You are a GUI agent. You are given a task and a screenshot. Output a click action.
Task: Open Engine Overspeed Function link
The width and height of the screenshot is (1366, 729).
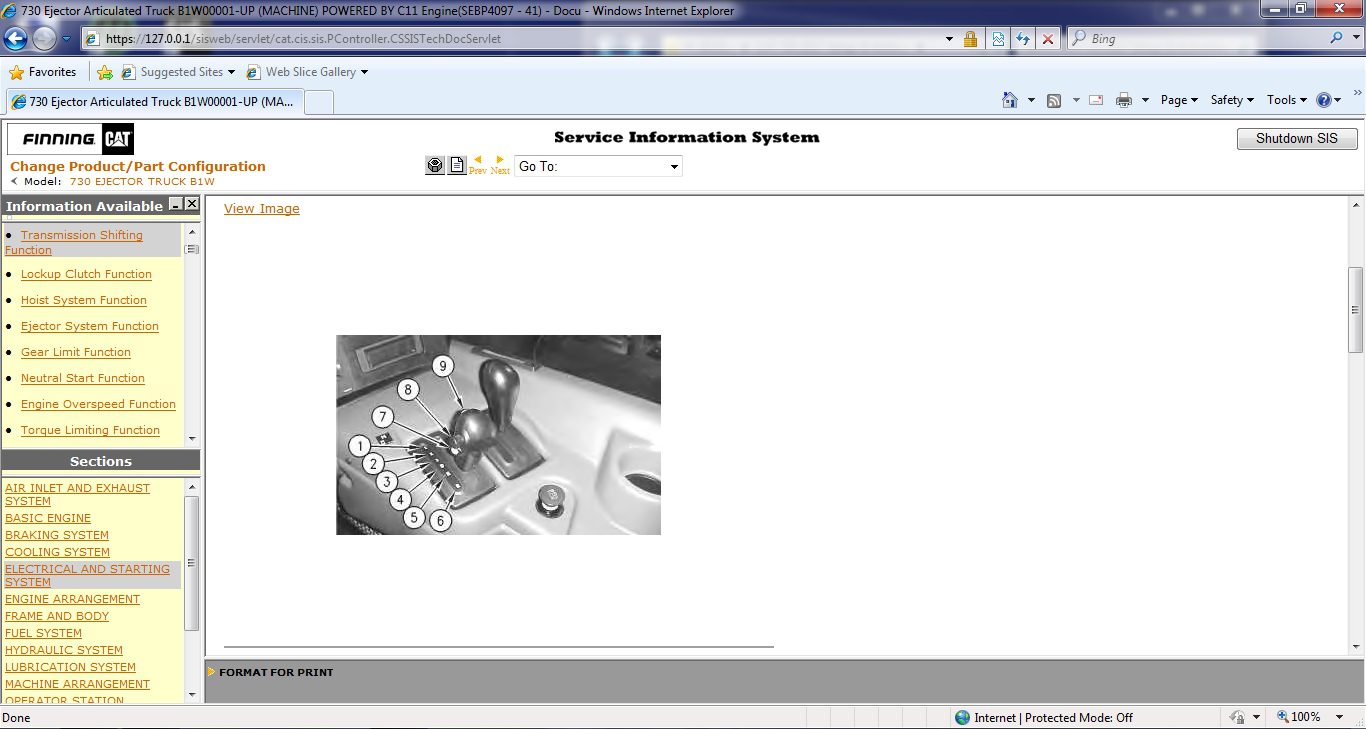coord(98,404)
